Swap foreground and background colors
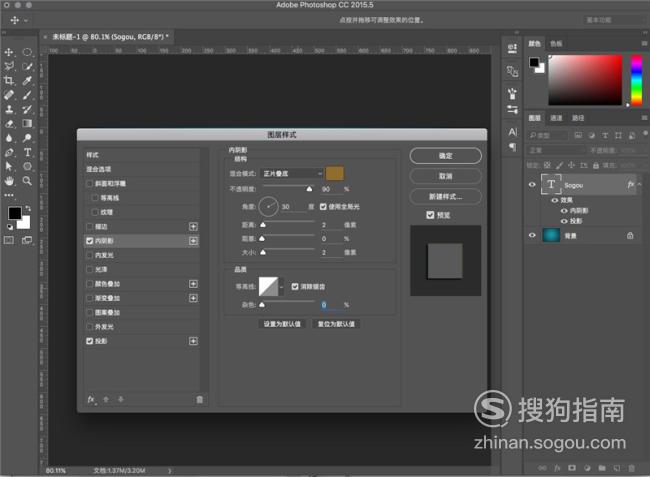The image size is (650, 477). tap(27, 208)
